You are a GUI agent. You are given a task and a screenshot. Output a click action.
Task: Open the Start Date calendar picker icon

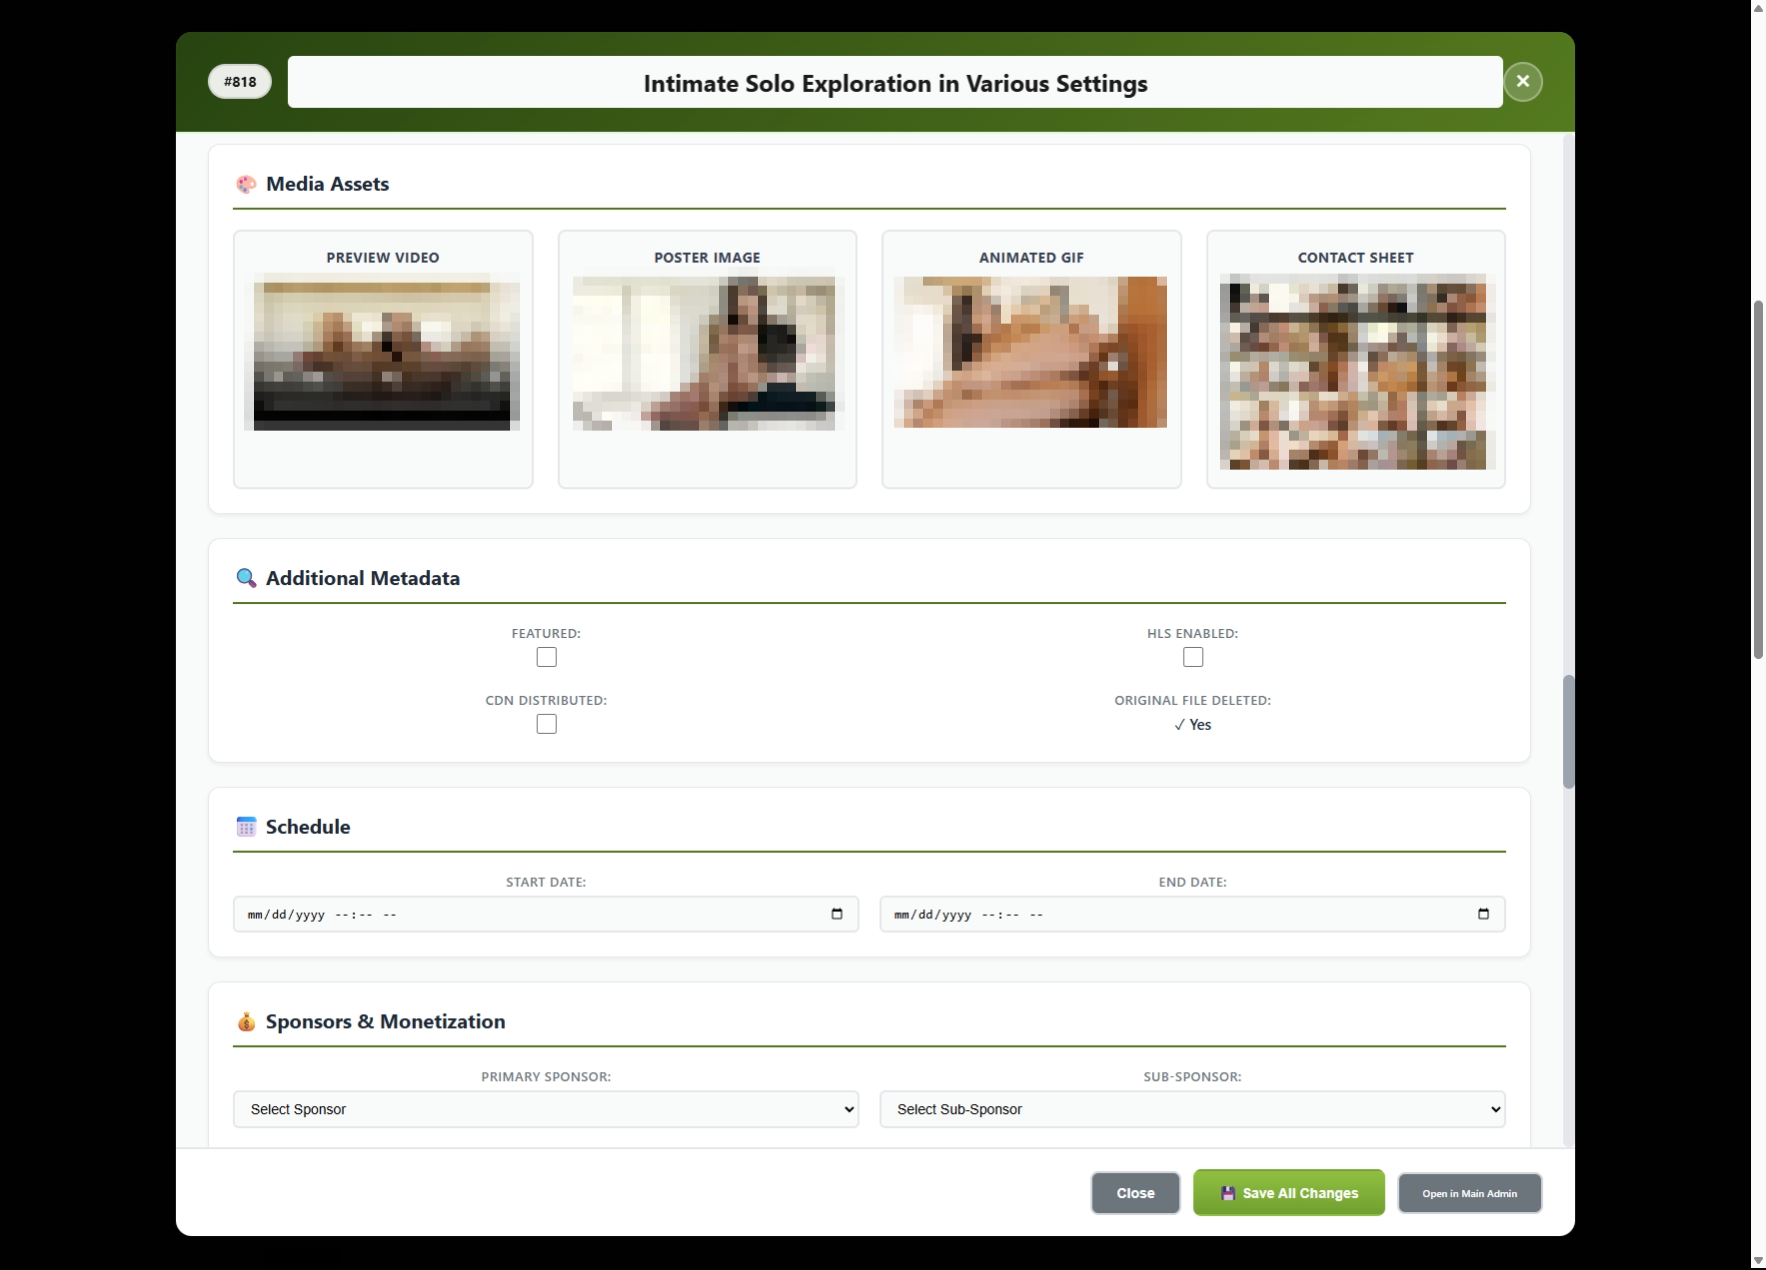837,914
